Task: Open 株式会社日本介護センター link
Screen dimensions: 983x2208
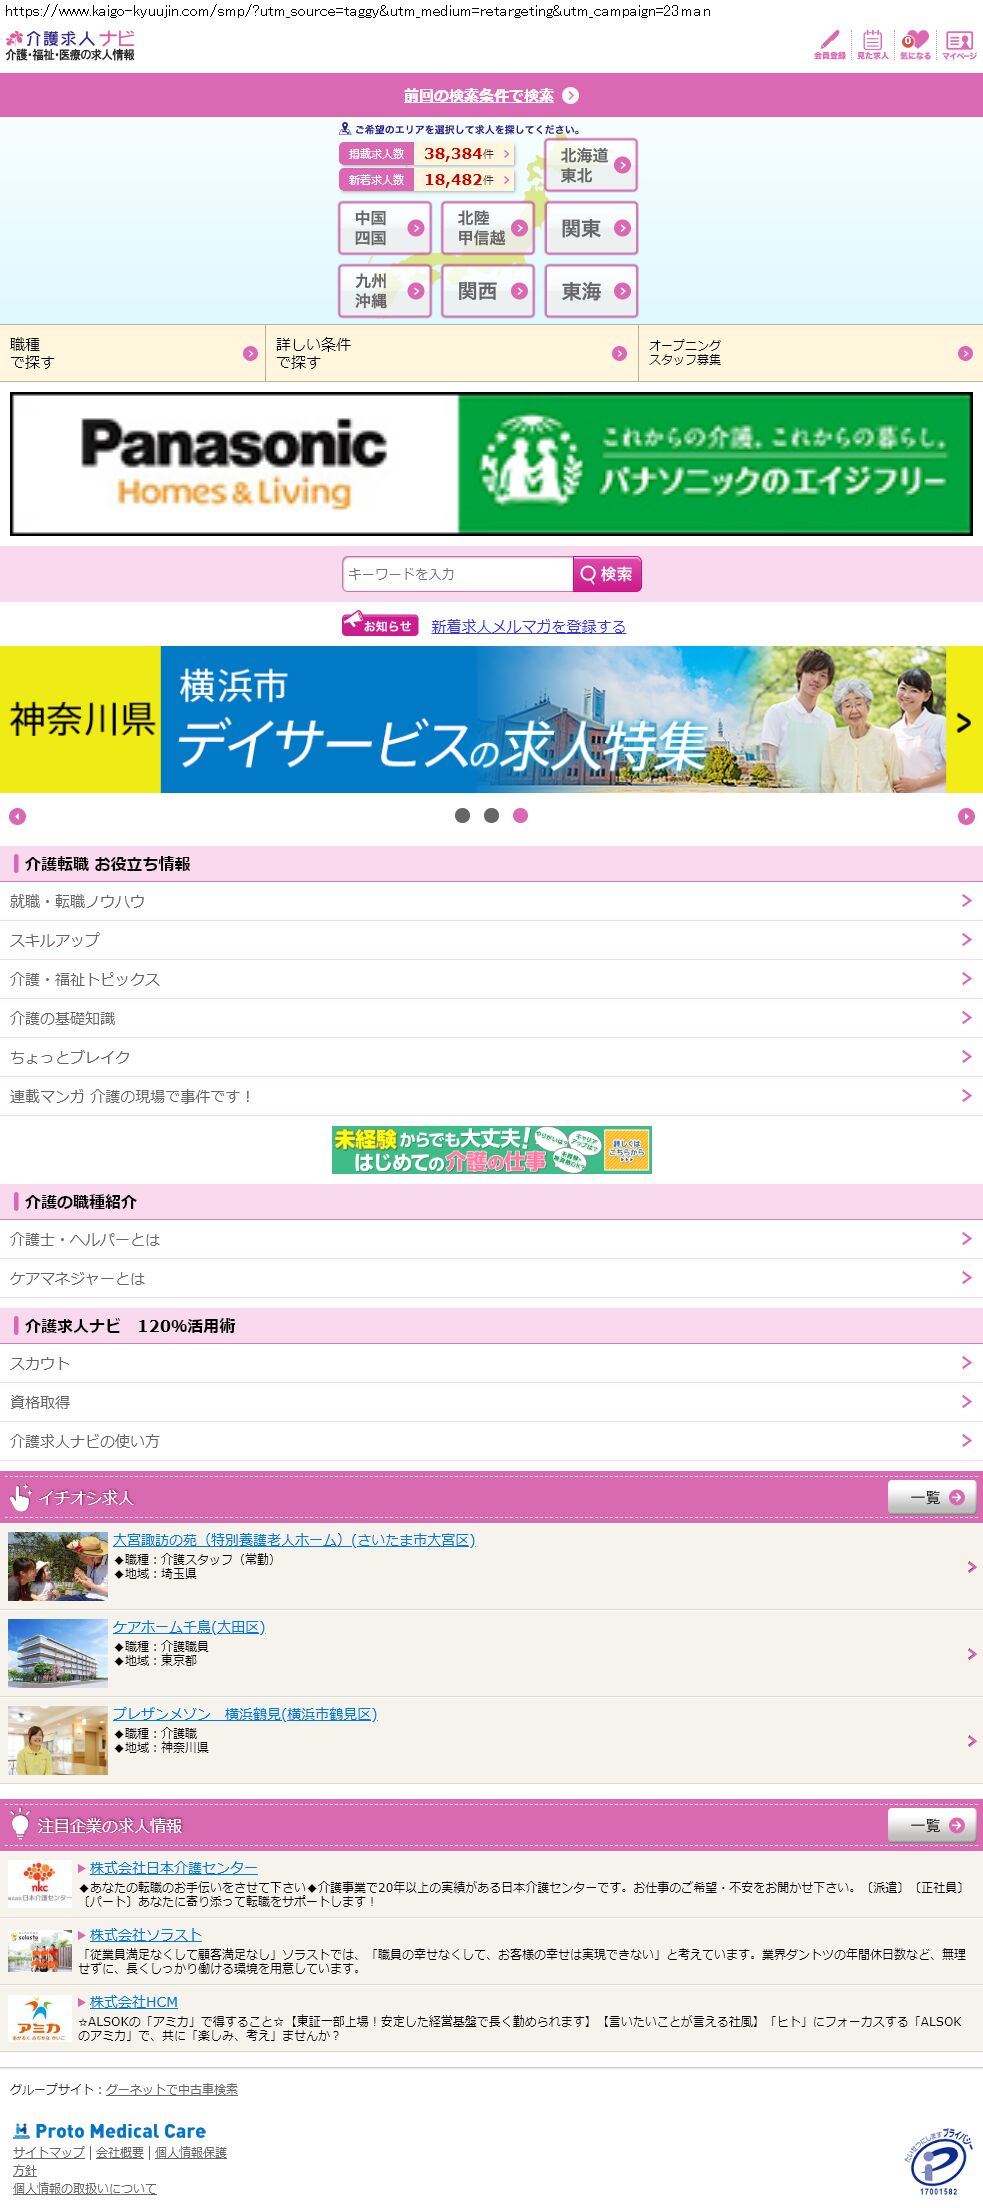Action: [173, 1867]
